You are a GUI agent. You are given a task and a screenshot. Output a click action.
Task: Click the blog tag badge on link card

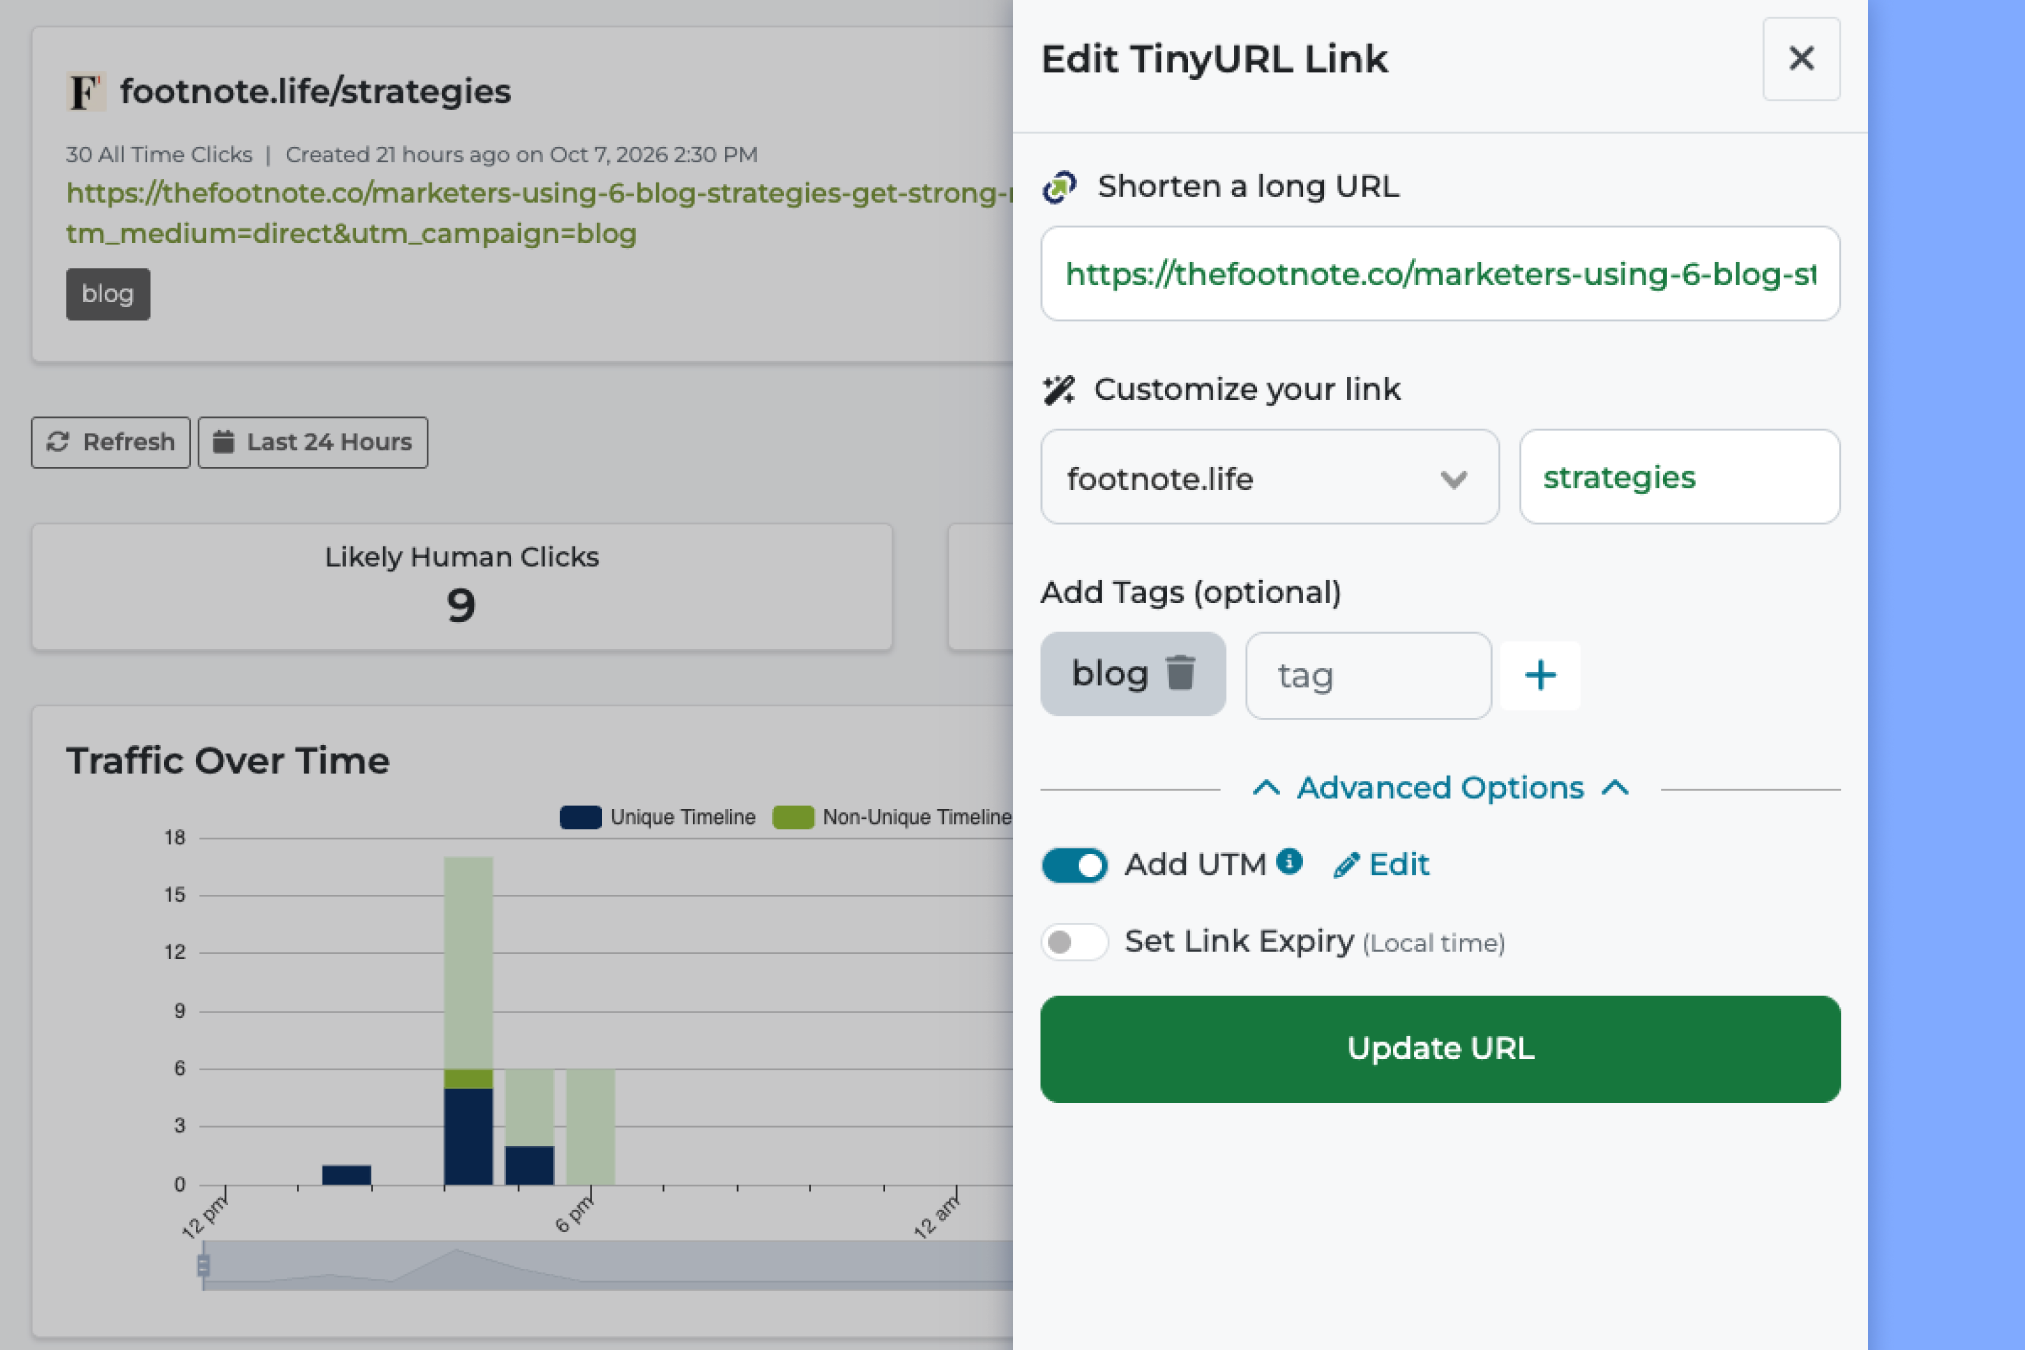coord(108,294)
